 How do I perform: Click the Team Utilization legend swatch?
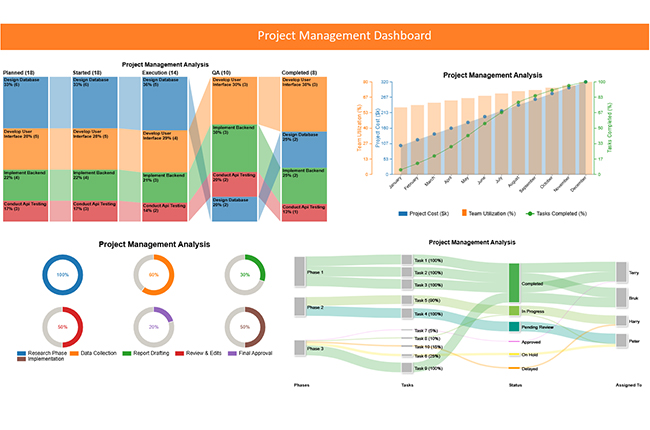pyautogui.click(x=462, y=213)
